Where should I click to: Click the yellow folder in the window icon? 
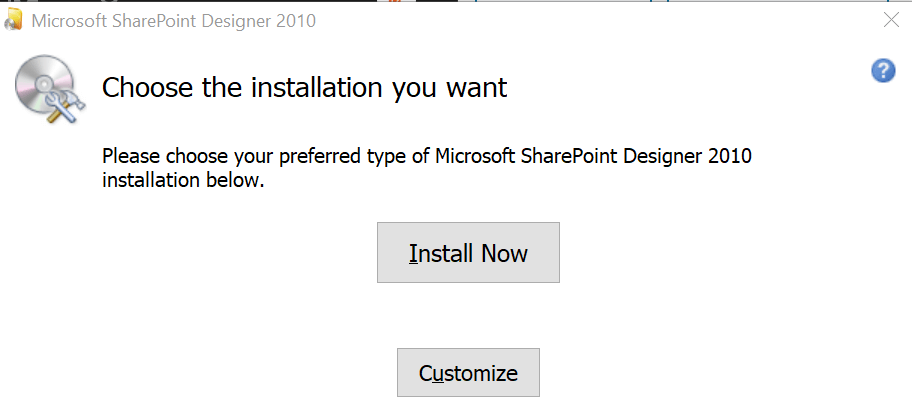15,19
